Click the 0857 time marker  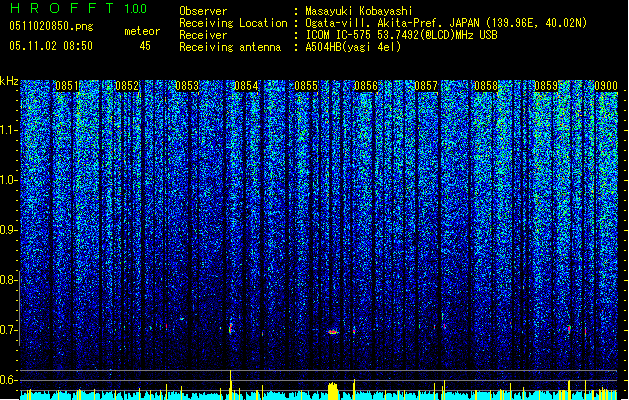pyautogui.click(x=426, y=86)
